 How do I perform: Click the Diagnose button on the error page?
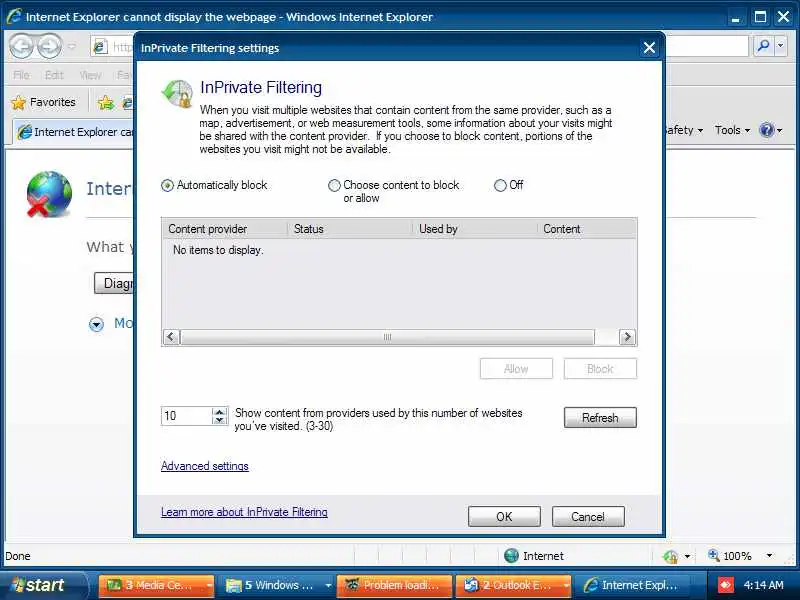pos(114,283)
